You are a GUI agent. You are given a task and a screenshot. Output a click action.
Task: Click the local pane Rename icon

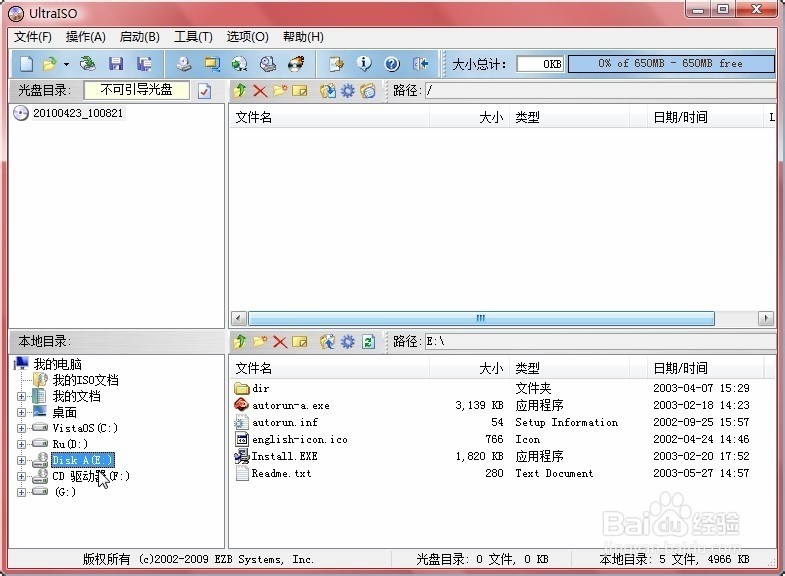[x=300, y=342]
